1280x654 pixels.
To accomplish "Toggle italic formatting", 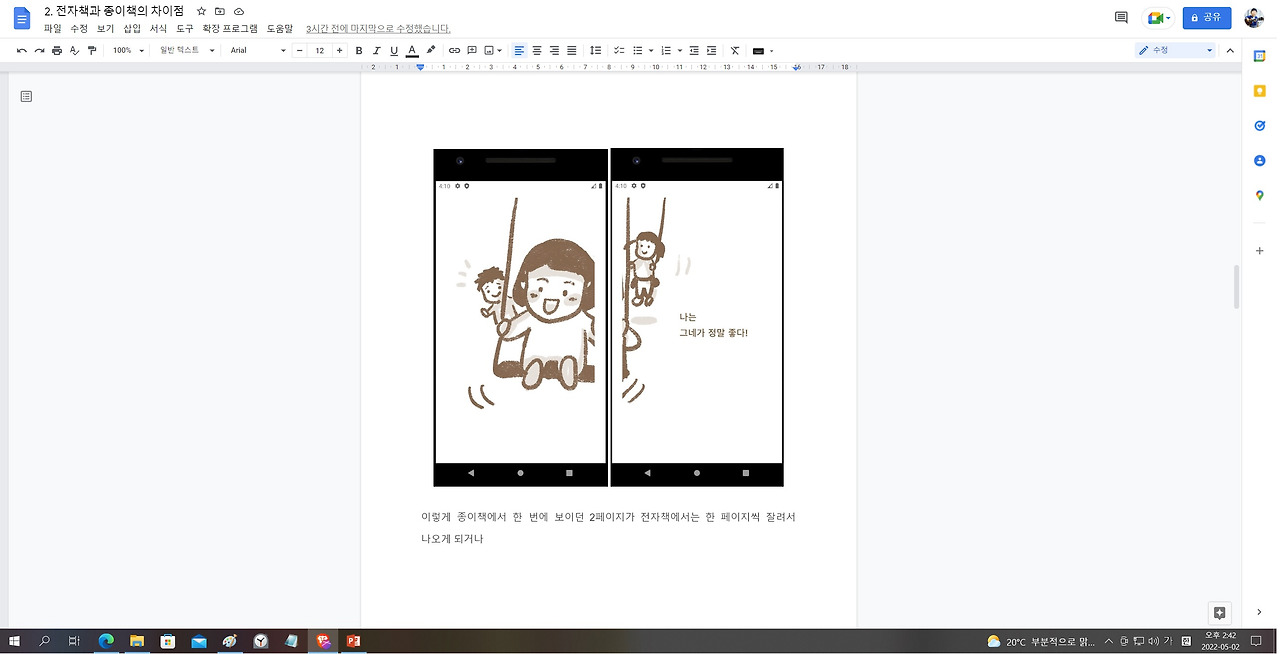I will [377, 50].
